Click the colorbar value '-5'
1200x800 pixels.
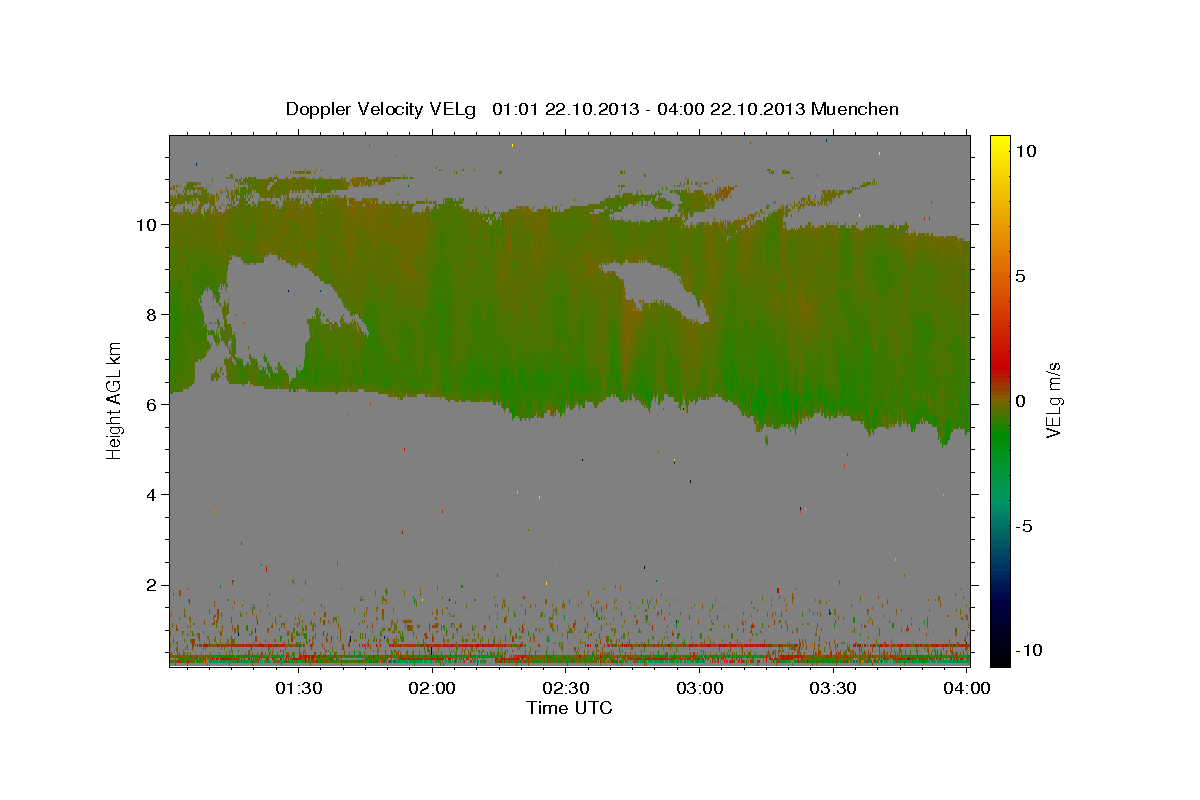1025,526
